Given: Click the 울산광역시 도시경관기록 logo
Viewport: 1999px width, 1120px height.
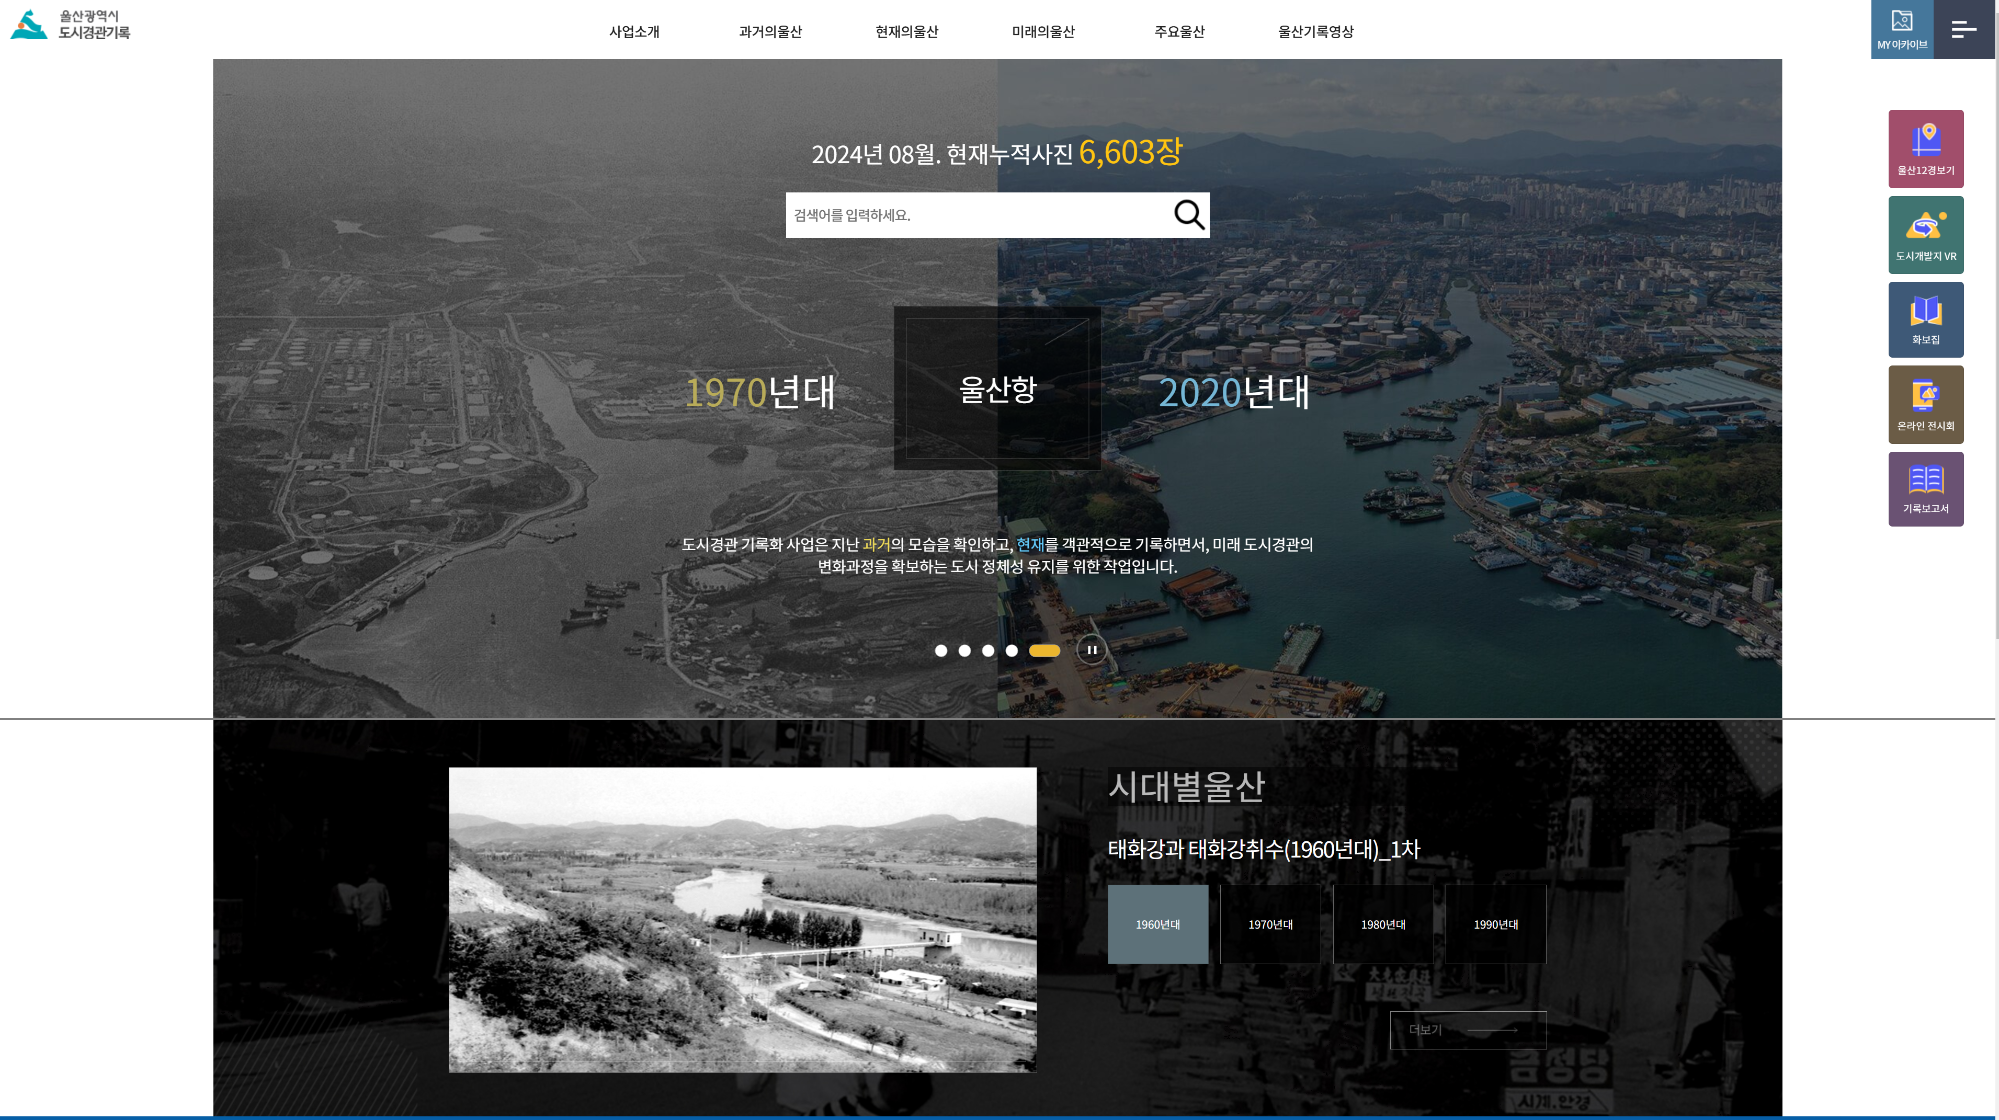Looking at the screenshot, I should pyautogui.click(x=71, y=25).
